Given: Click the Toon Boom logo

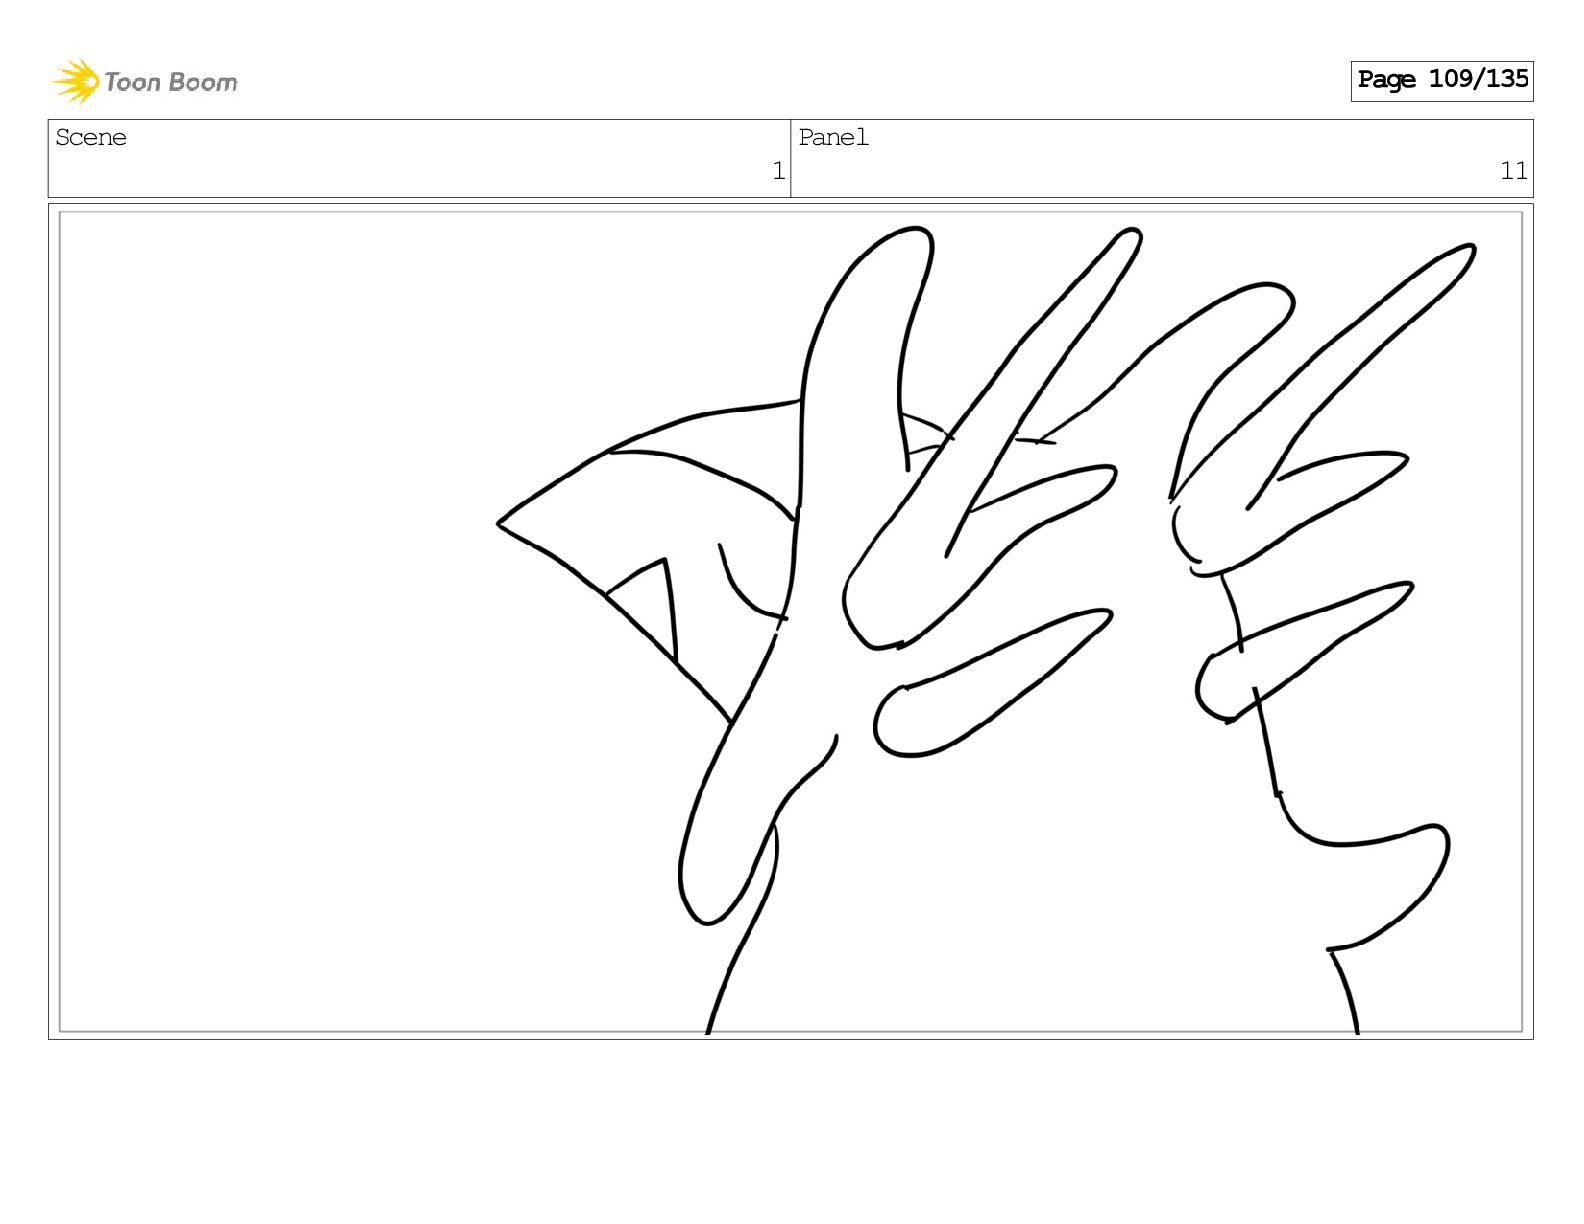Looking at the screenshot, I should pyautogui.click(x=145, y=81).
